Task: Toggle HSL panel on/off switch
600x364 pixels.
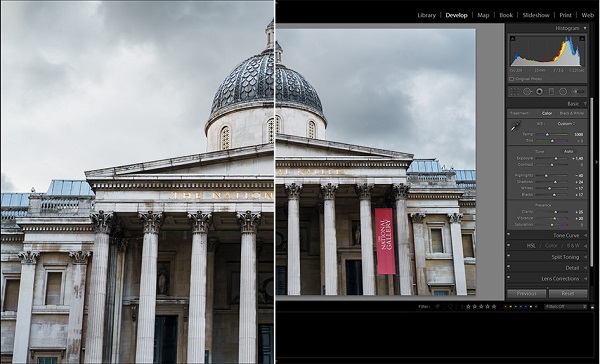Action: click(x=509, y=245)
